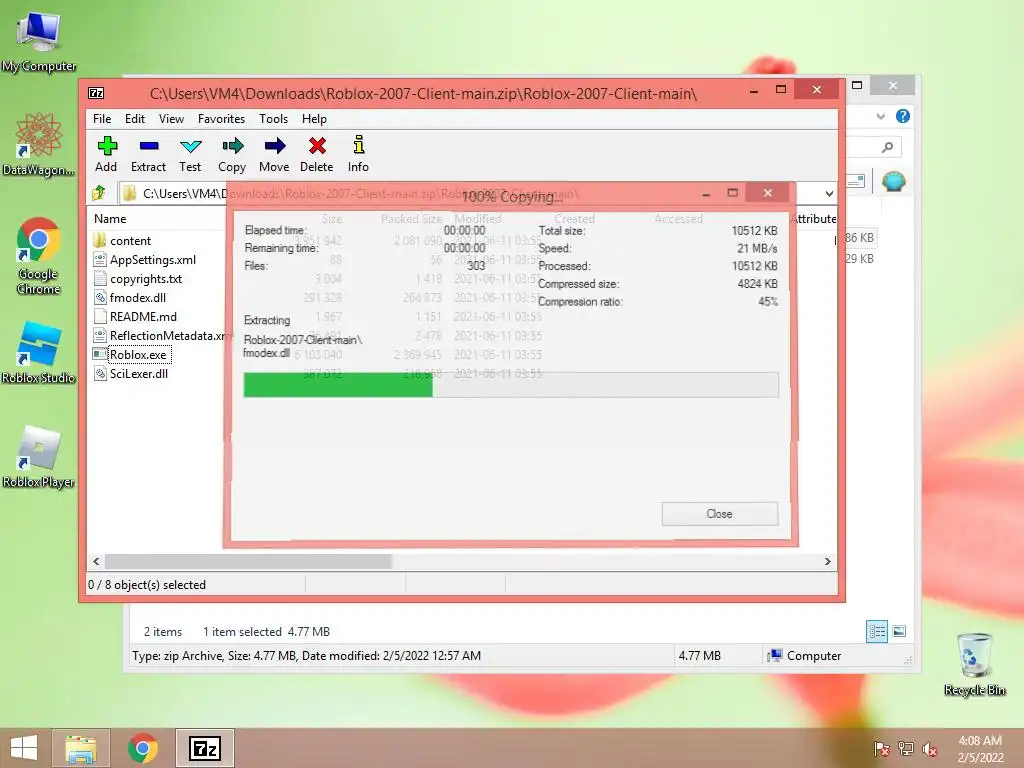Open Chrome from the taskbar
1024x768 pixels.
point(142,748)
